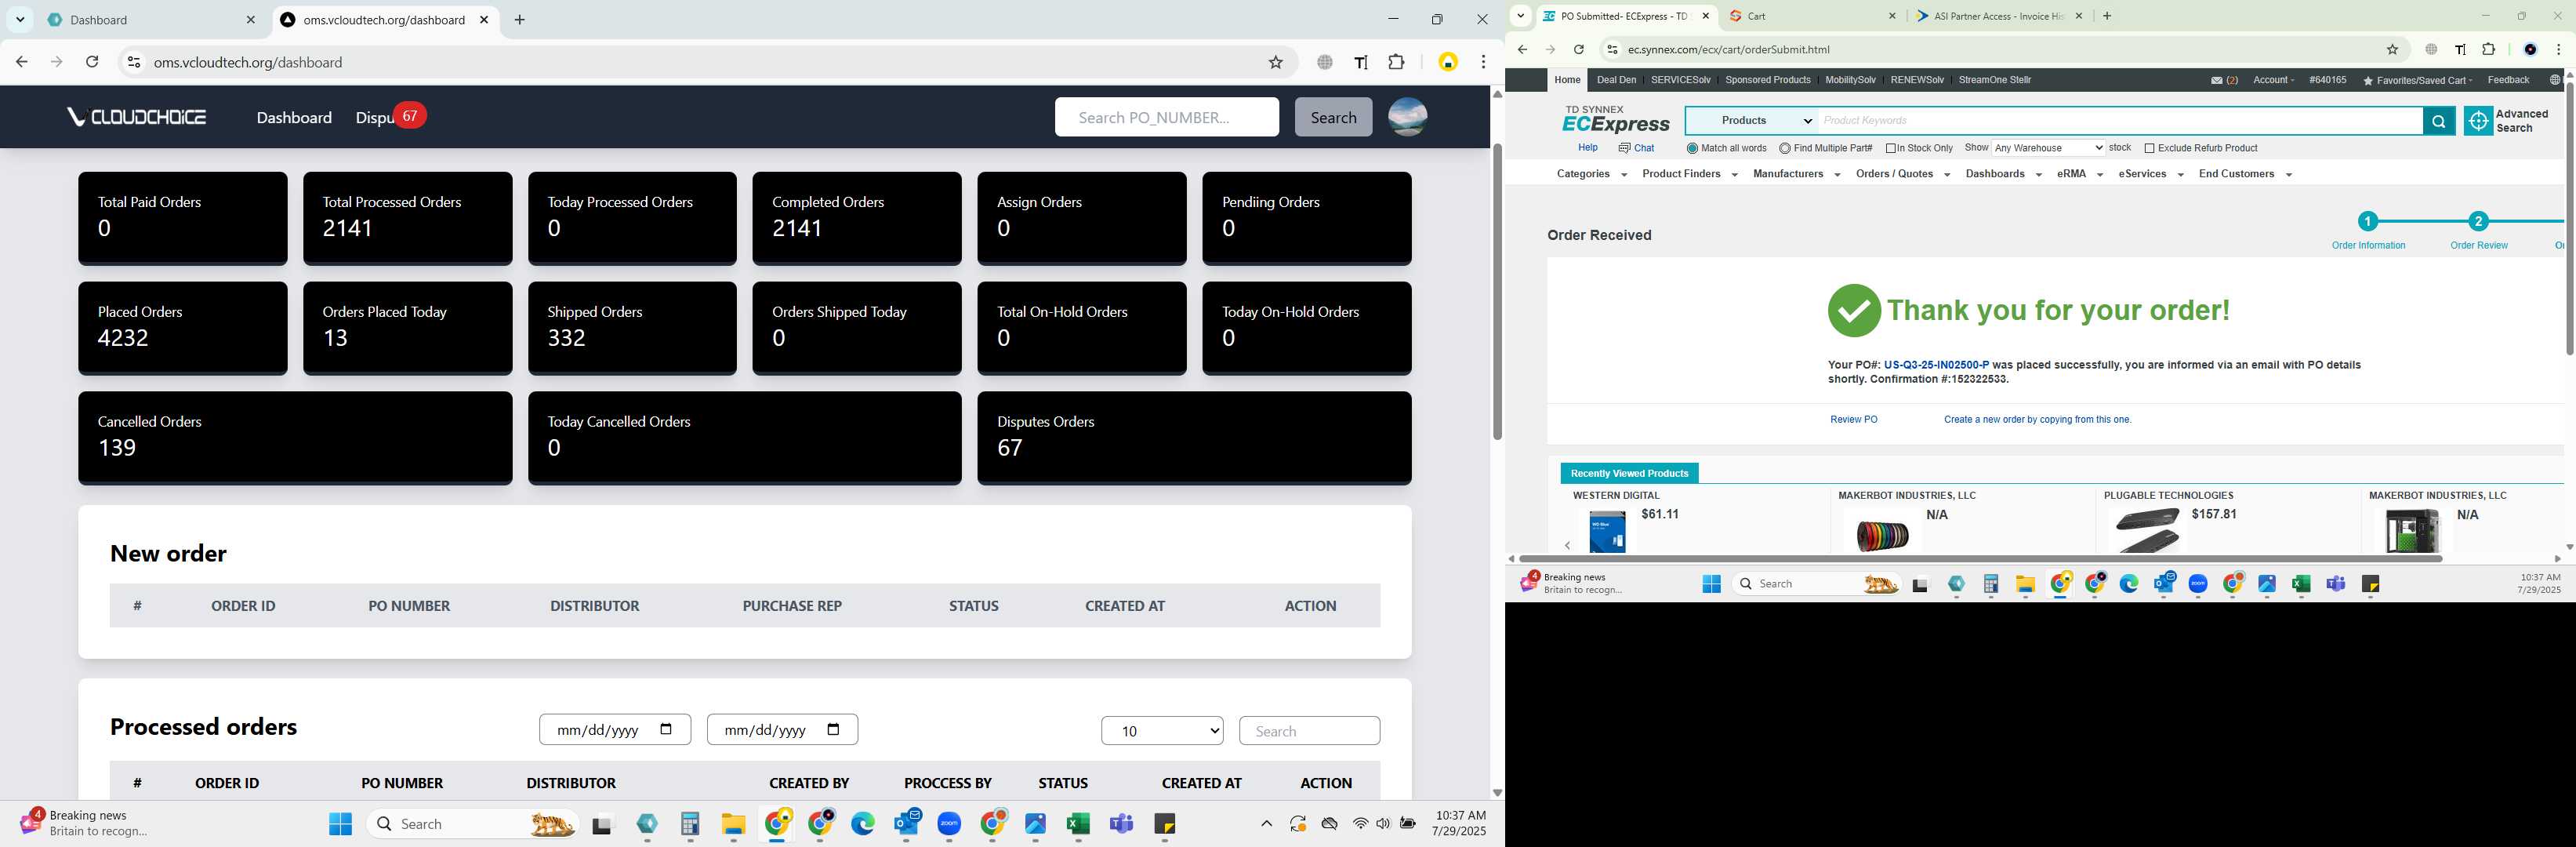Open Deal Den in the ECExpress top bar

coord(1616,80)
